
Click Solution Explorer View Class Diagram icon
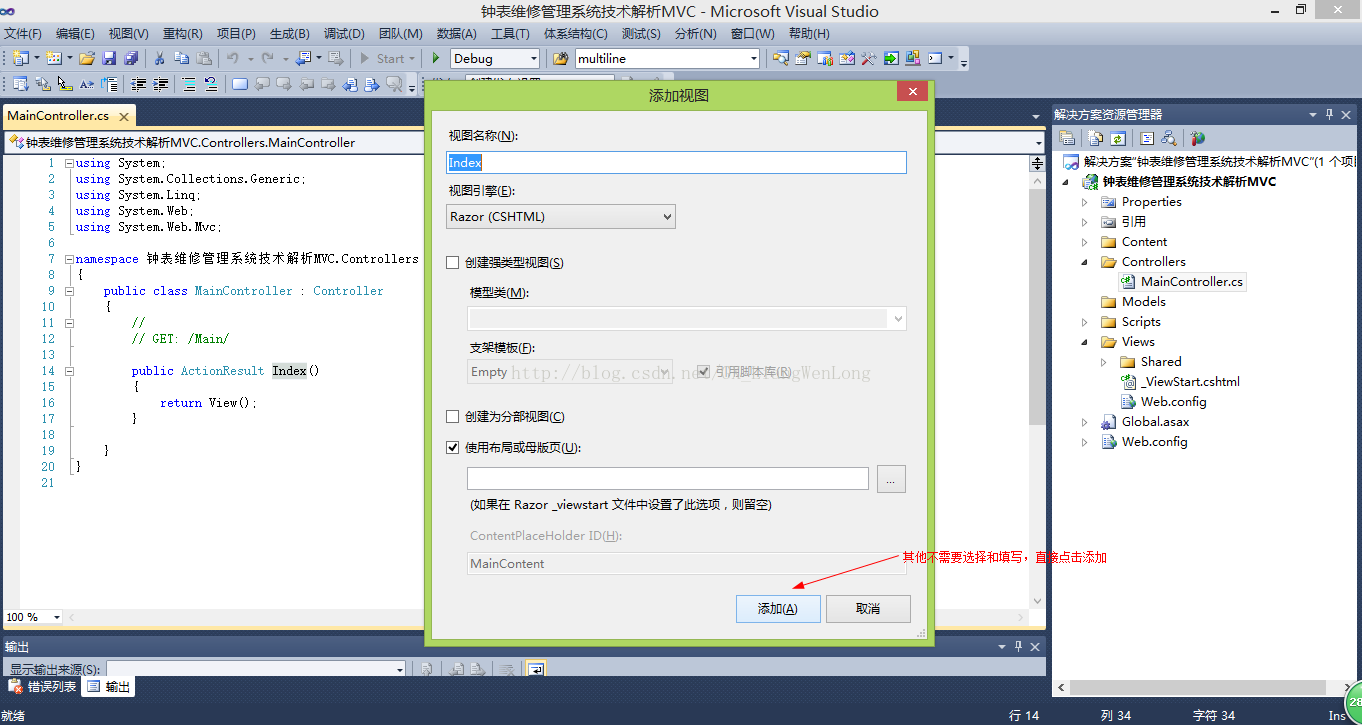click(1169, 138)
